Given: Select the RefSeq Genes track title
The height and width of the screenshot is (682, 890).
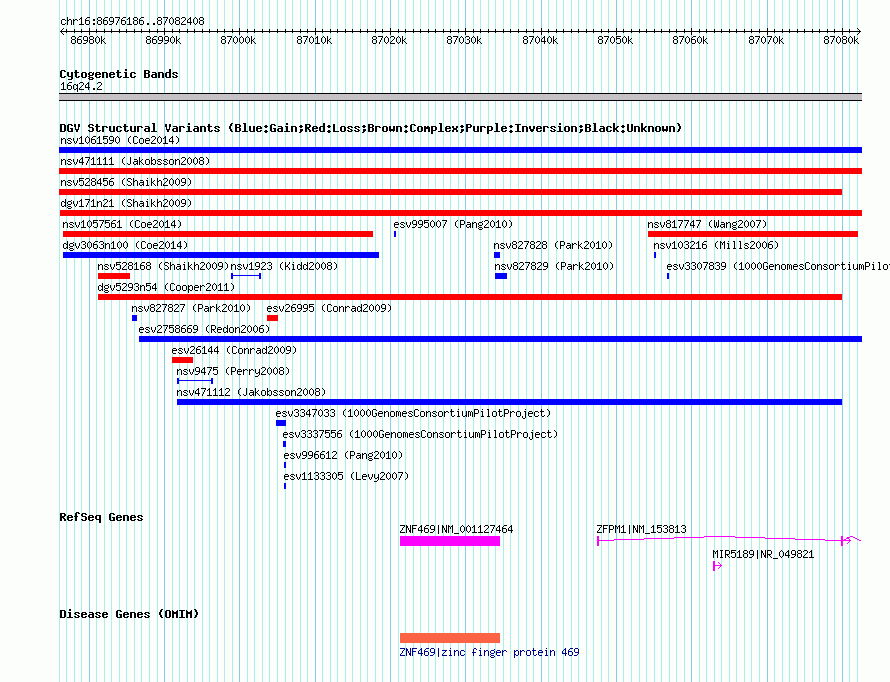Looking at the screenshot, I should [x=101, y=517].
